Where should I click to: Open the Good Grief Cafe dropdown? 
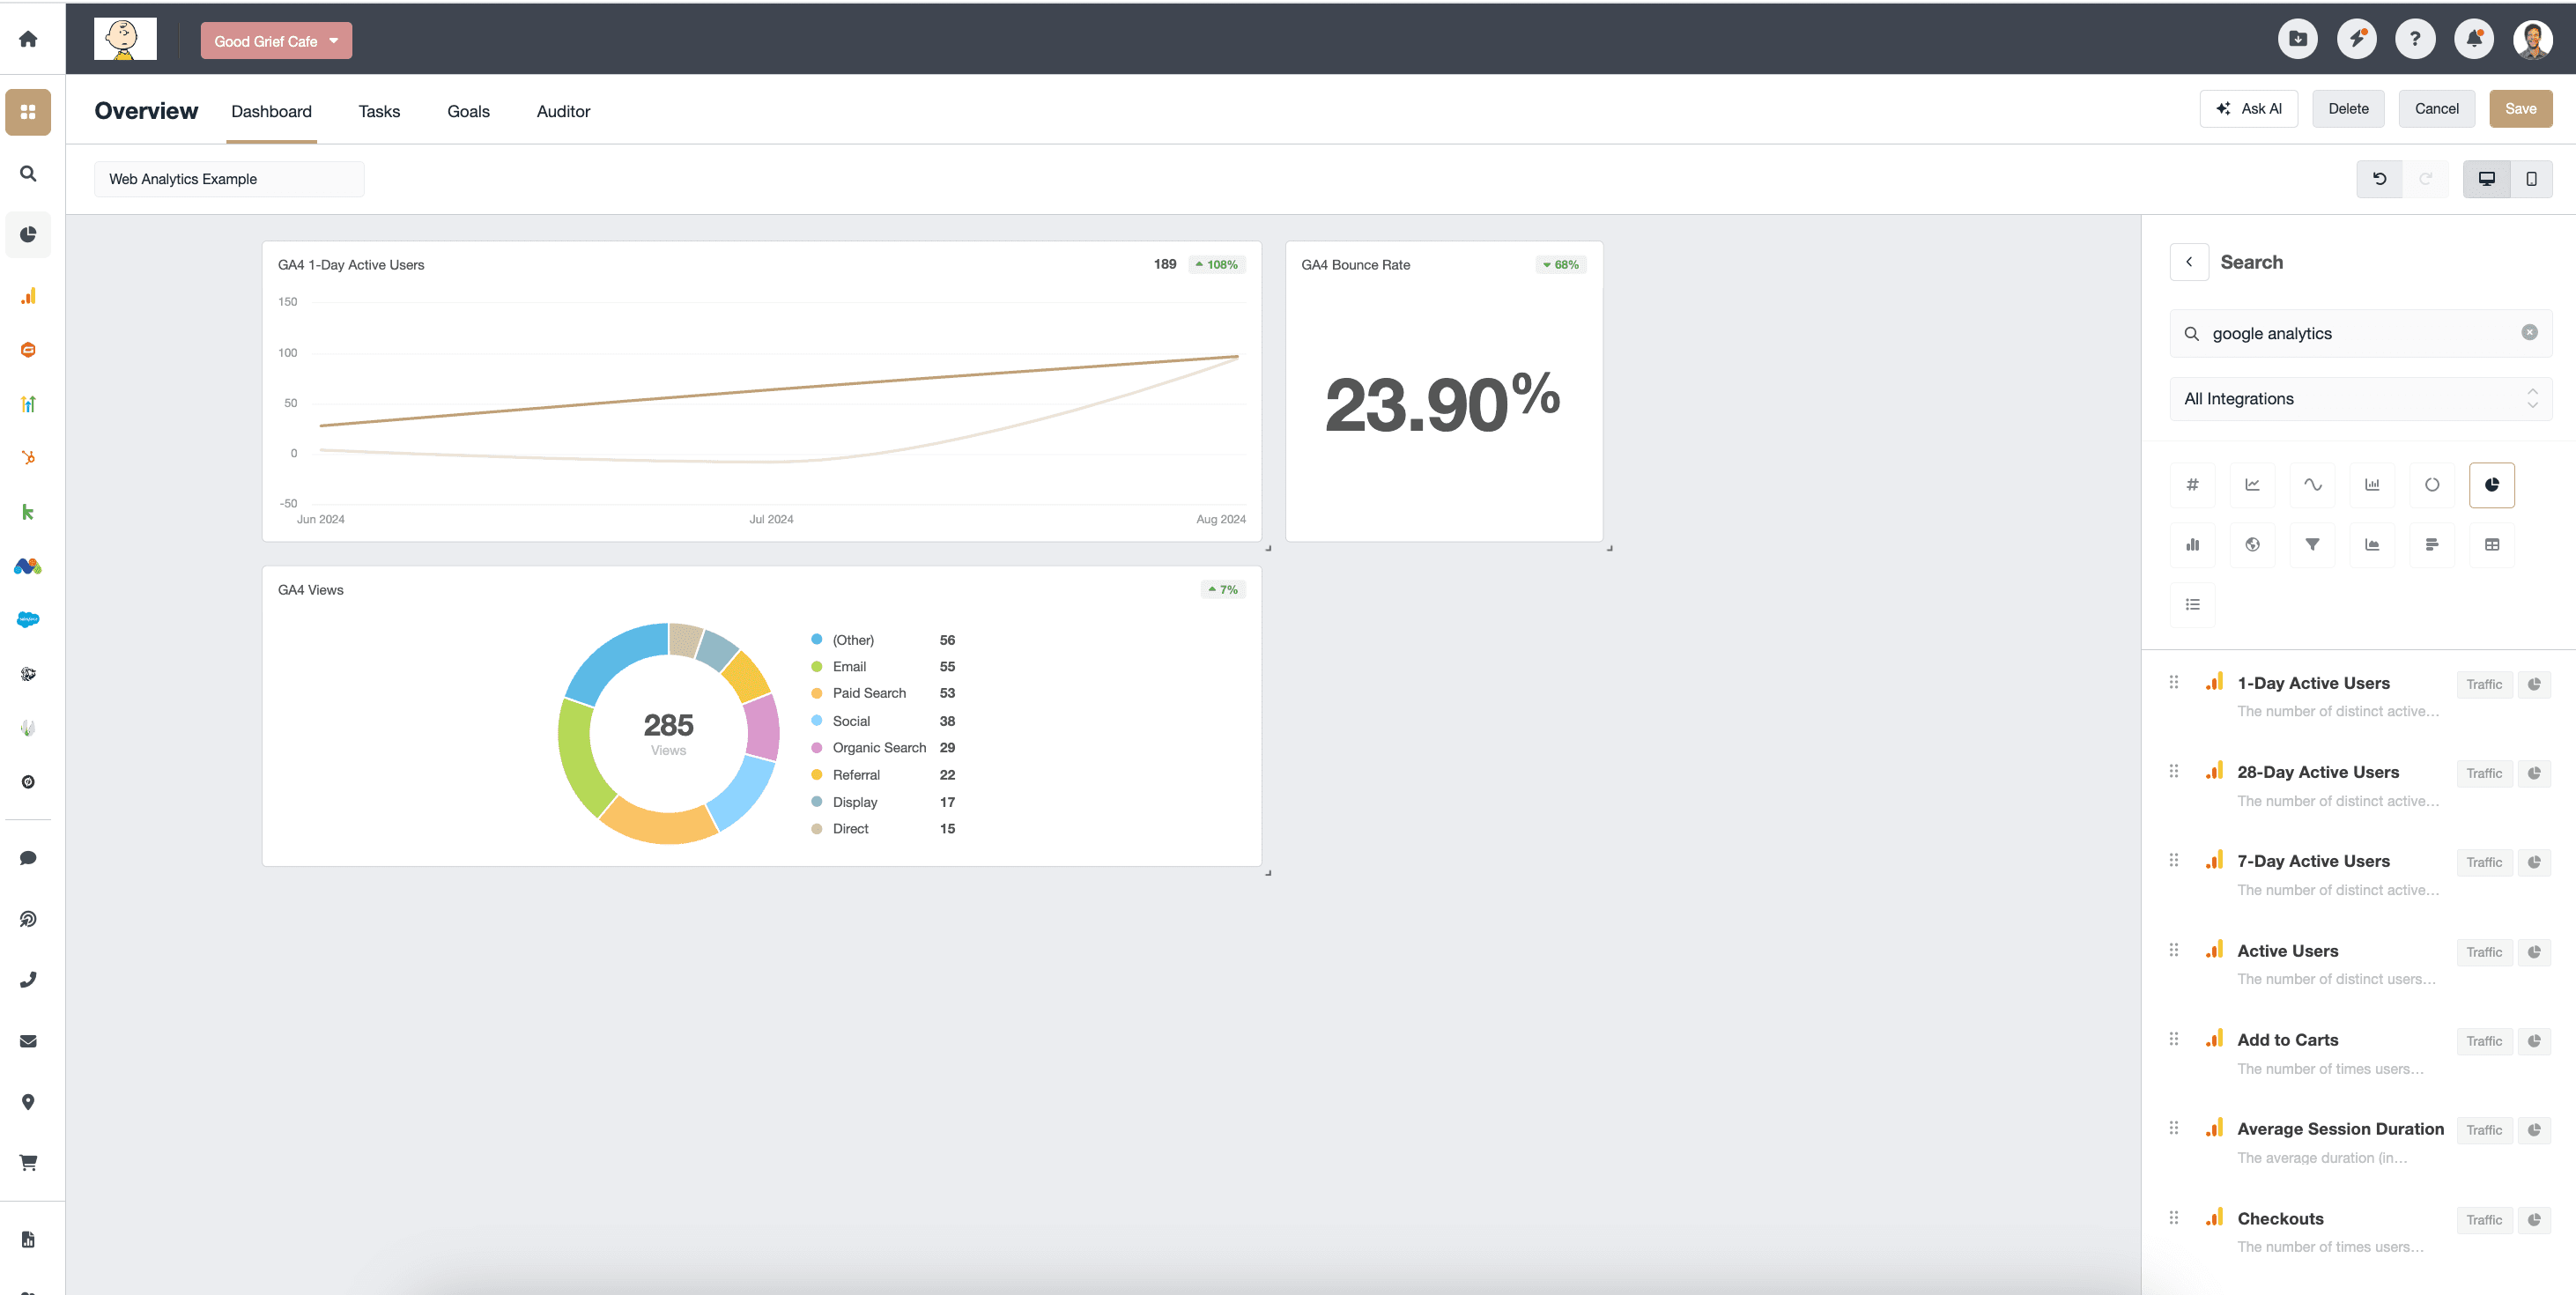[276, 41]
